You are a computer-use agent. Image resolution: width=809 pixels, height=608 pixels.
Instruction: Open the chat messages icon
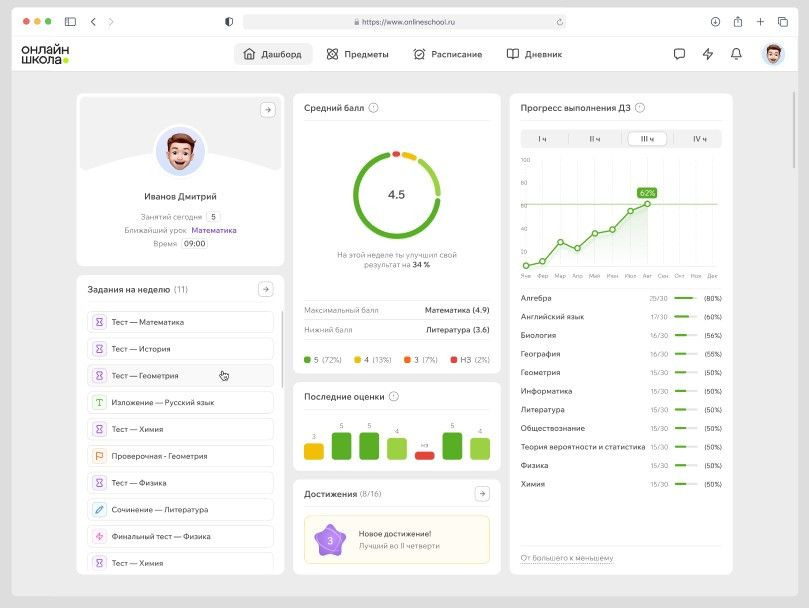pos(679,54)
